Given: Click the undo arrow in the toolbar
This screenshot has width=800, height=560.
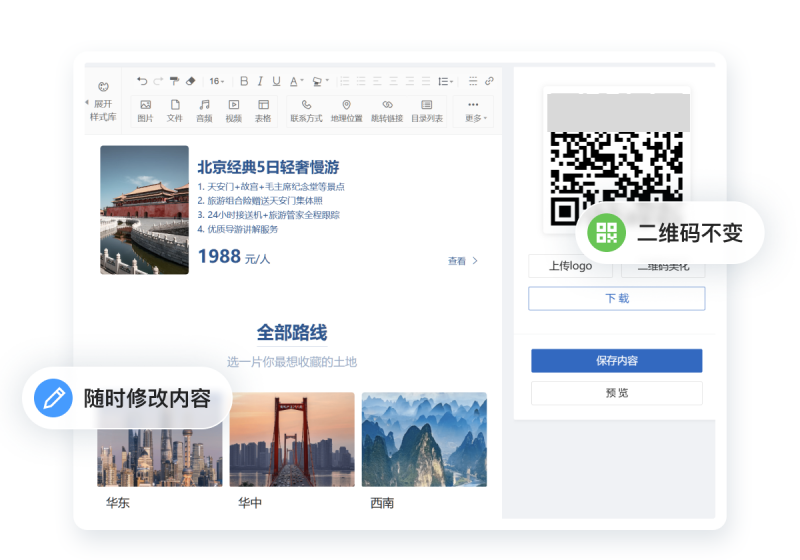Looking at the screenshot, I should pos(142,81).
